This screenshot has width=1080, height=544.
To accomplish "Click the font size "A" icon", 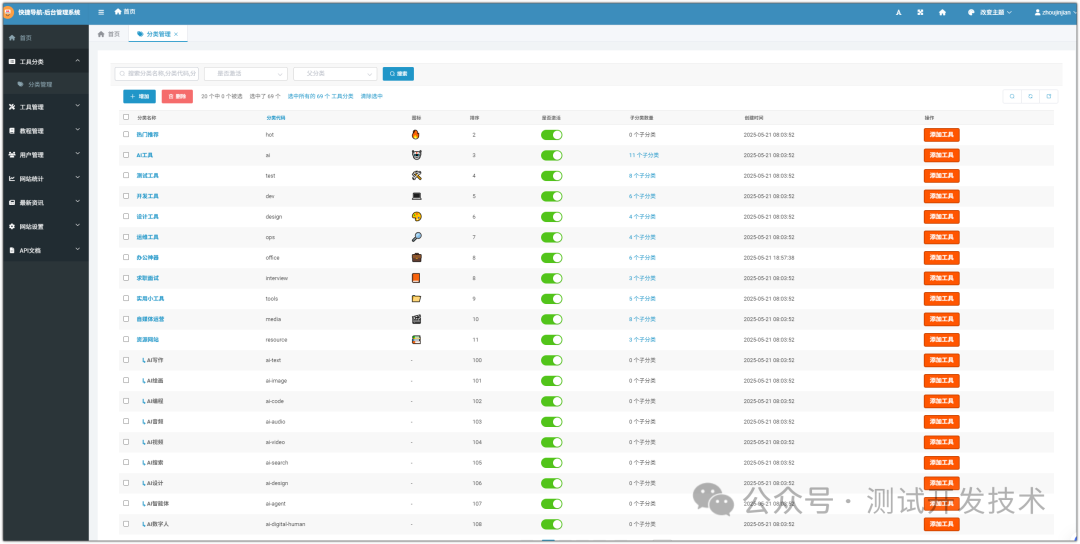I will click(898, 12).
